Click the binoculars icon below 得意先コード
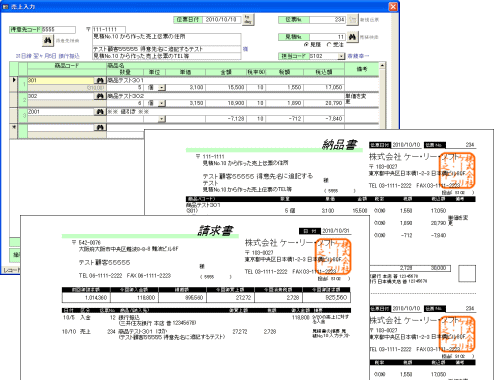 coord(48,41)
